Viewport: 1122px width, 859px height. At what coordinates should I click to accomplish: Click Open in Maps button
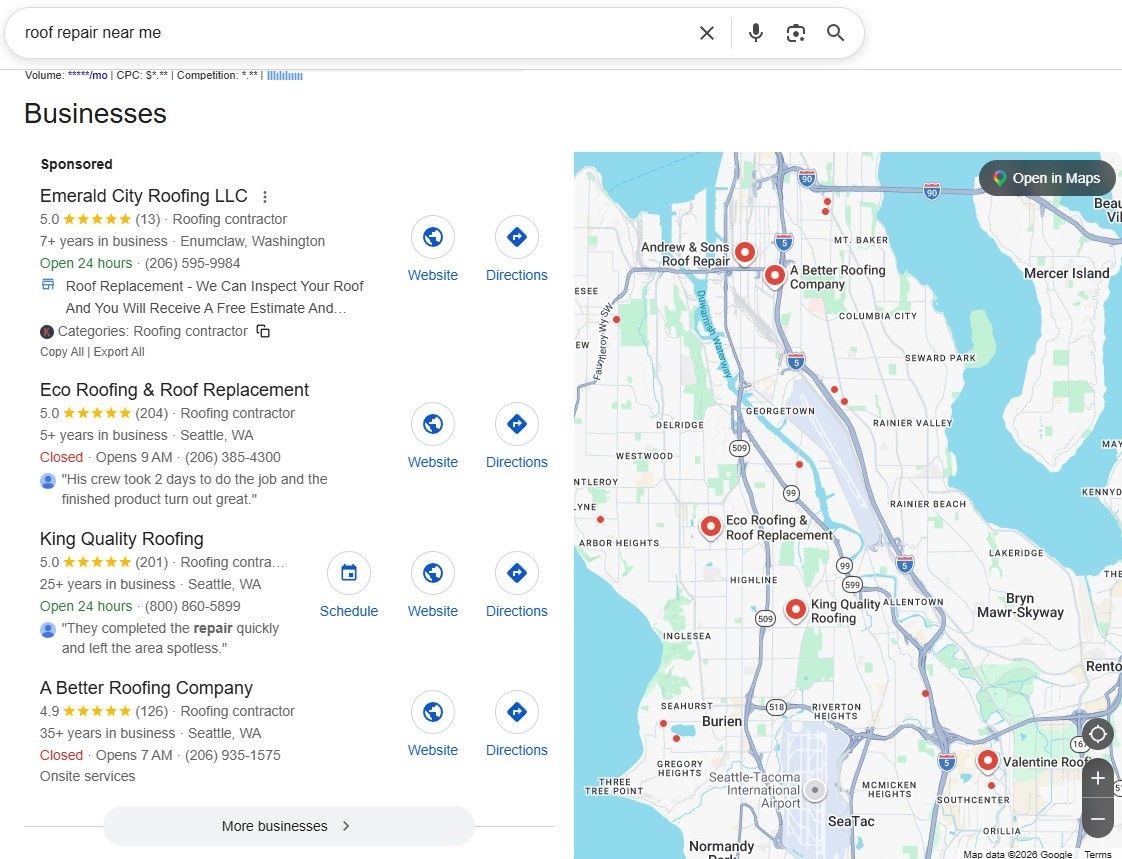(1047, 178)
